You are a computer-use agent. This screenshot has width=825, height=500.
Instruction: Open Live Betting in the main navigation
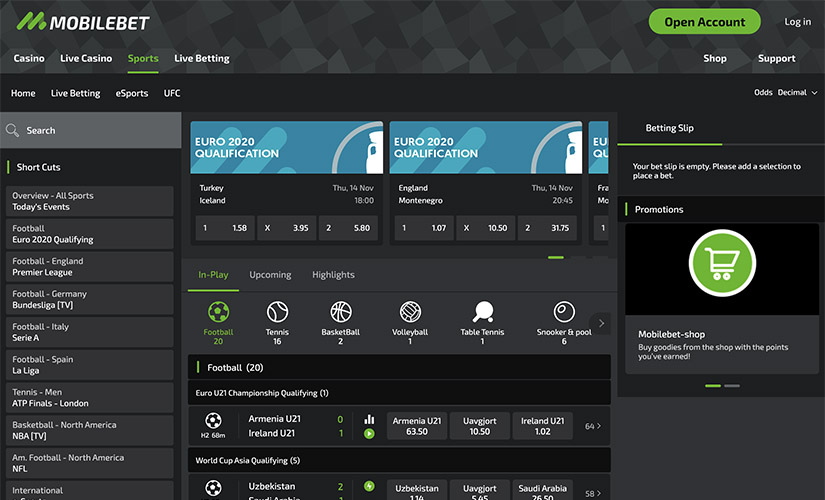pos(202,58)
